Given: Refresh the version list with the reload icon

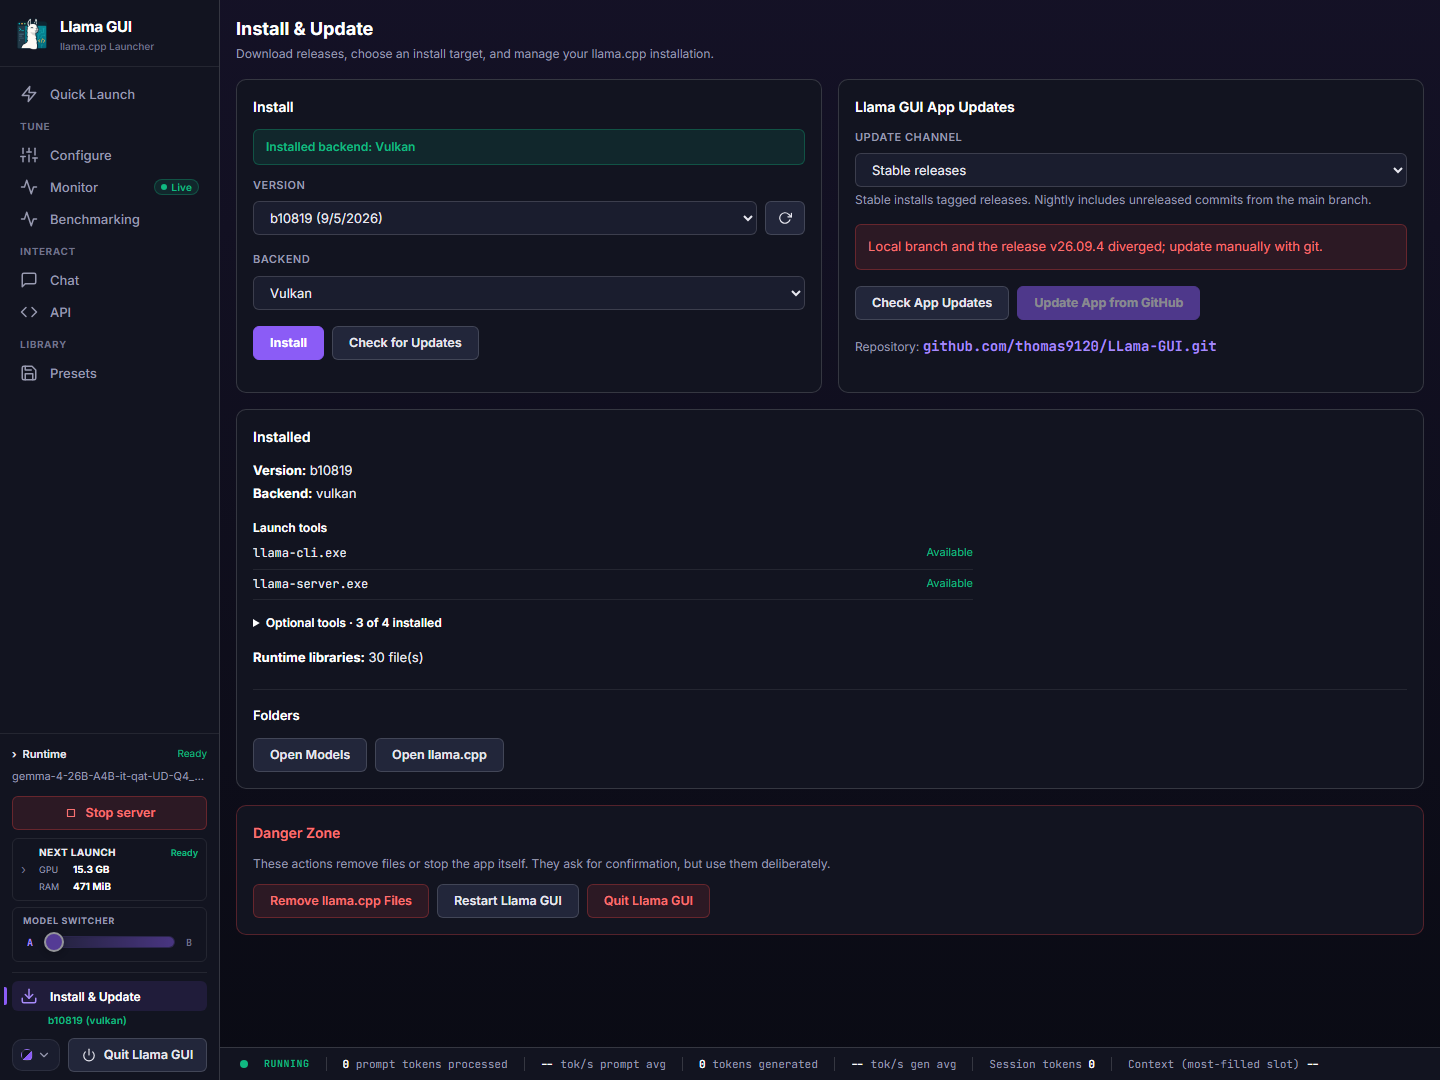Looking at the screenshot, I should tap(785, 218).
